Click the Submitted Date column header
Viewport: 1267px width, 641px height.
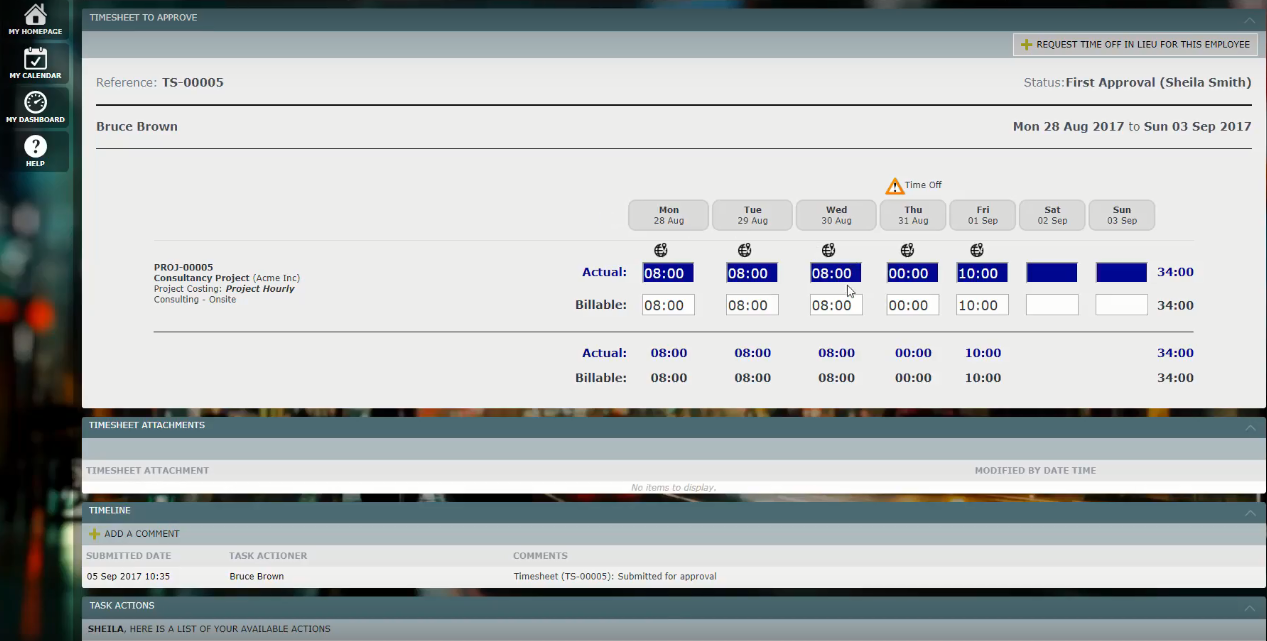click(128, 556)
